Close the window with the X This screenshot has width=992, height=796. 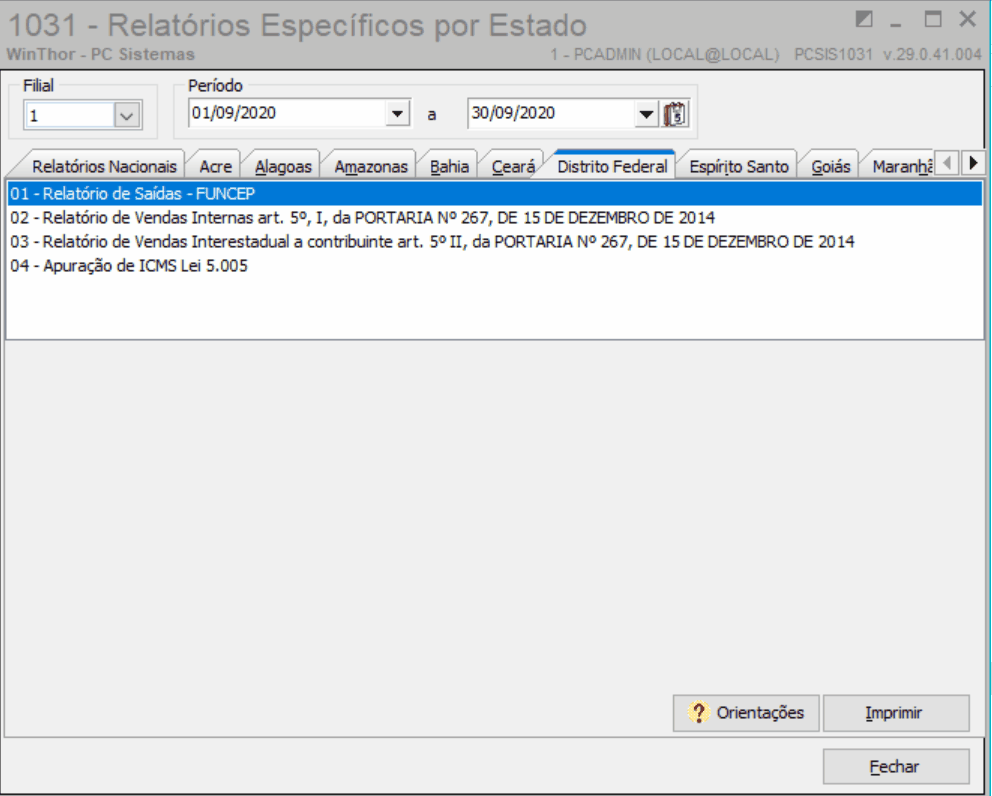967,19
